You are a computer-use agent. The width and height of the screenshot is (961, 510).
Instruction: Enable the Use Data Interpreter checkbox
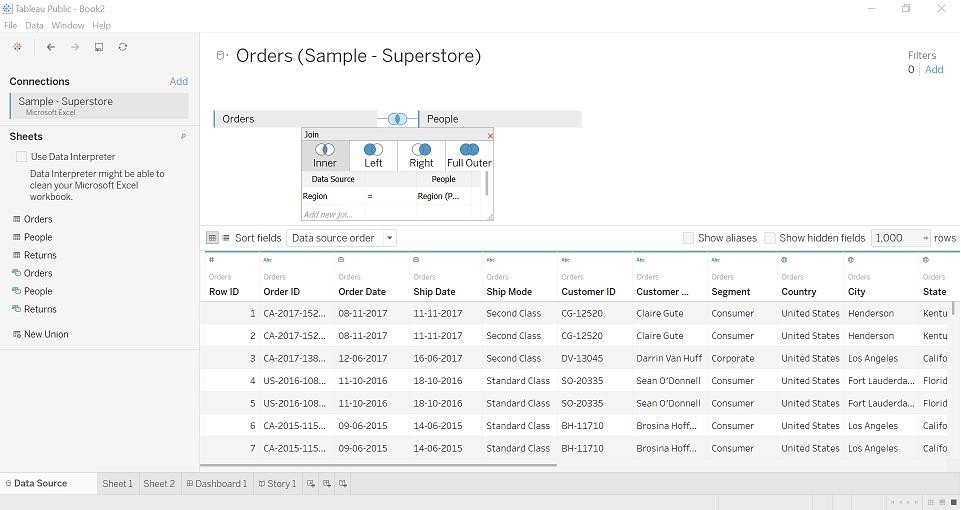21,157
